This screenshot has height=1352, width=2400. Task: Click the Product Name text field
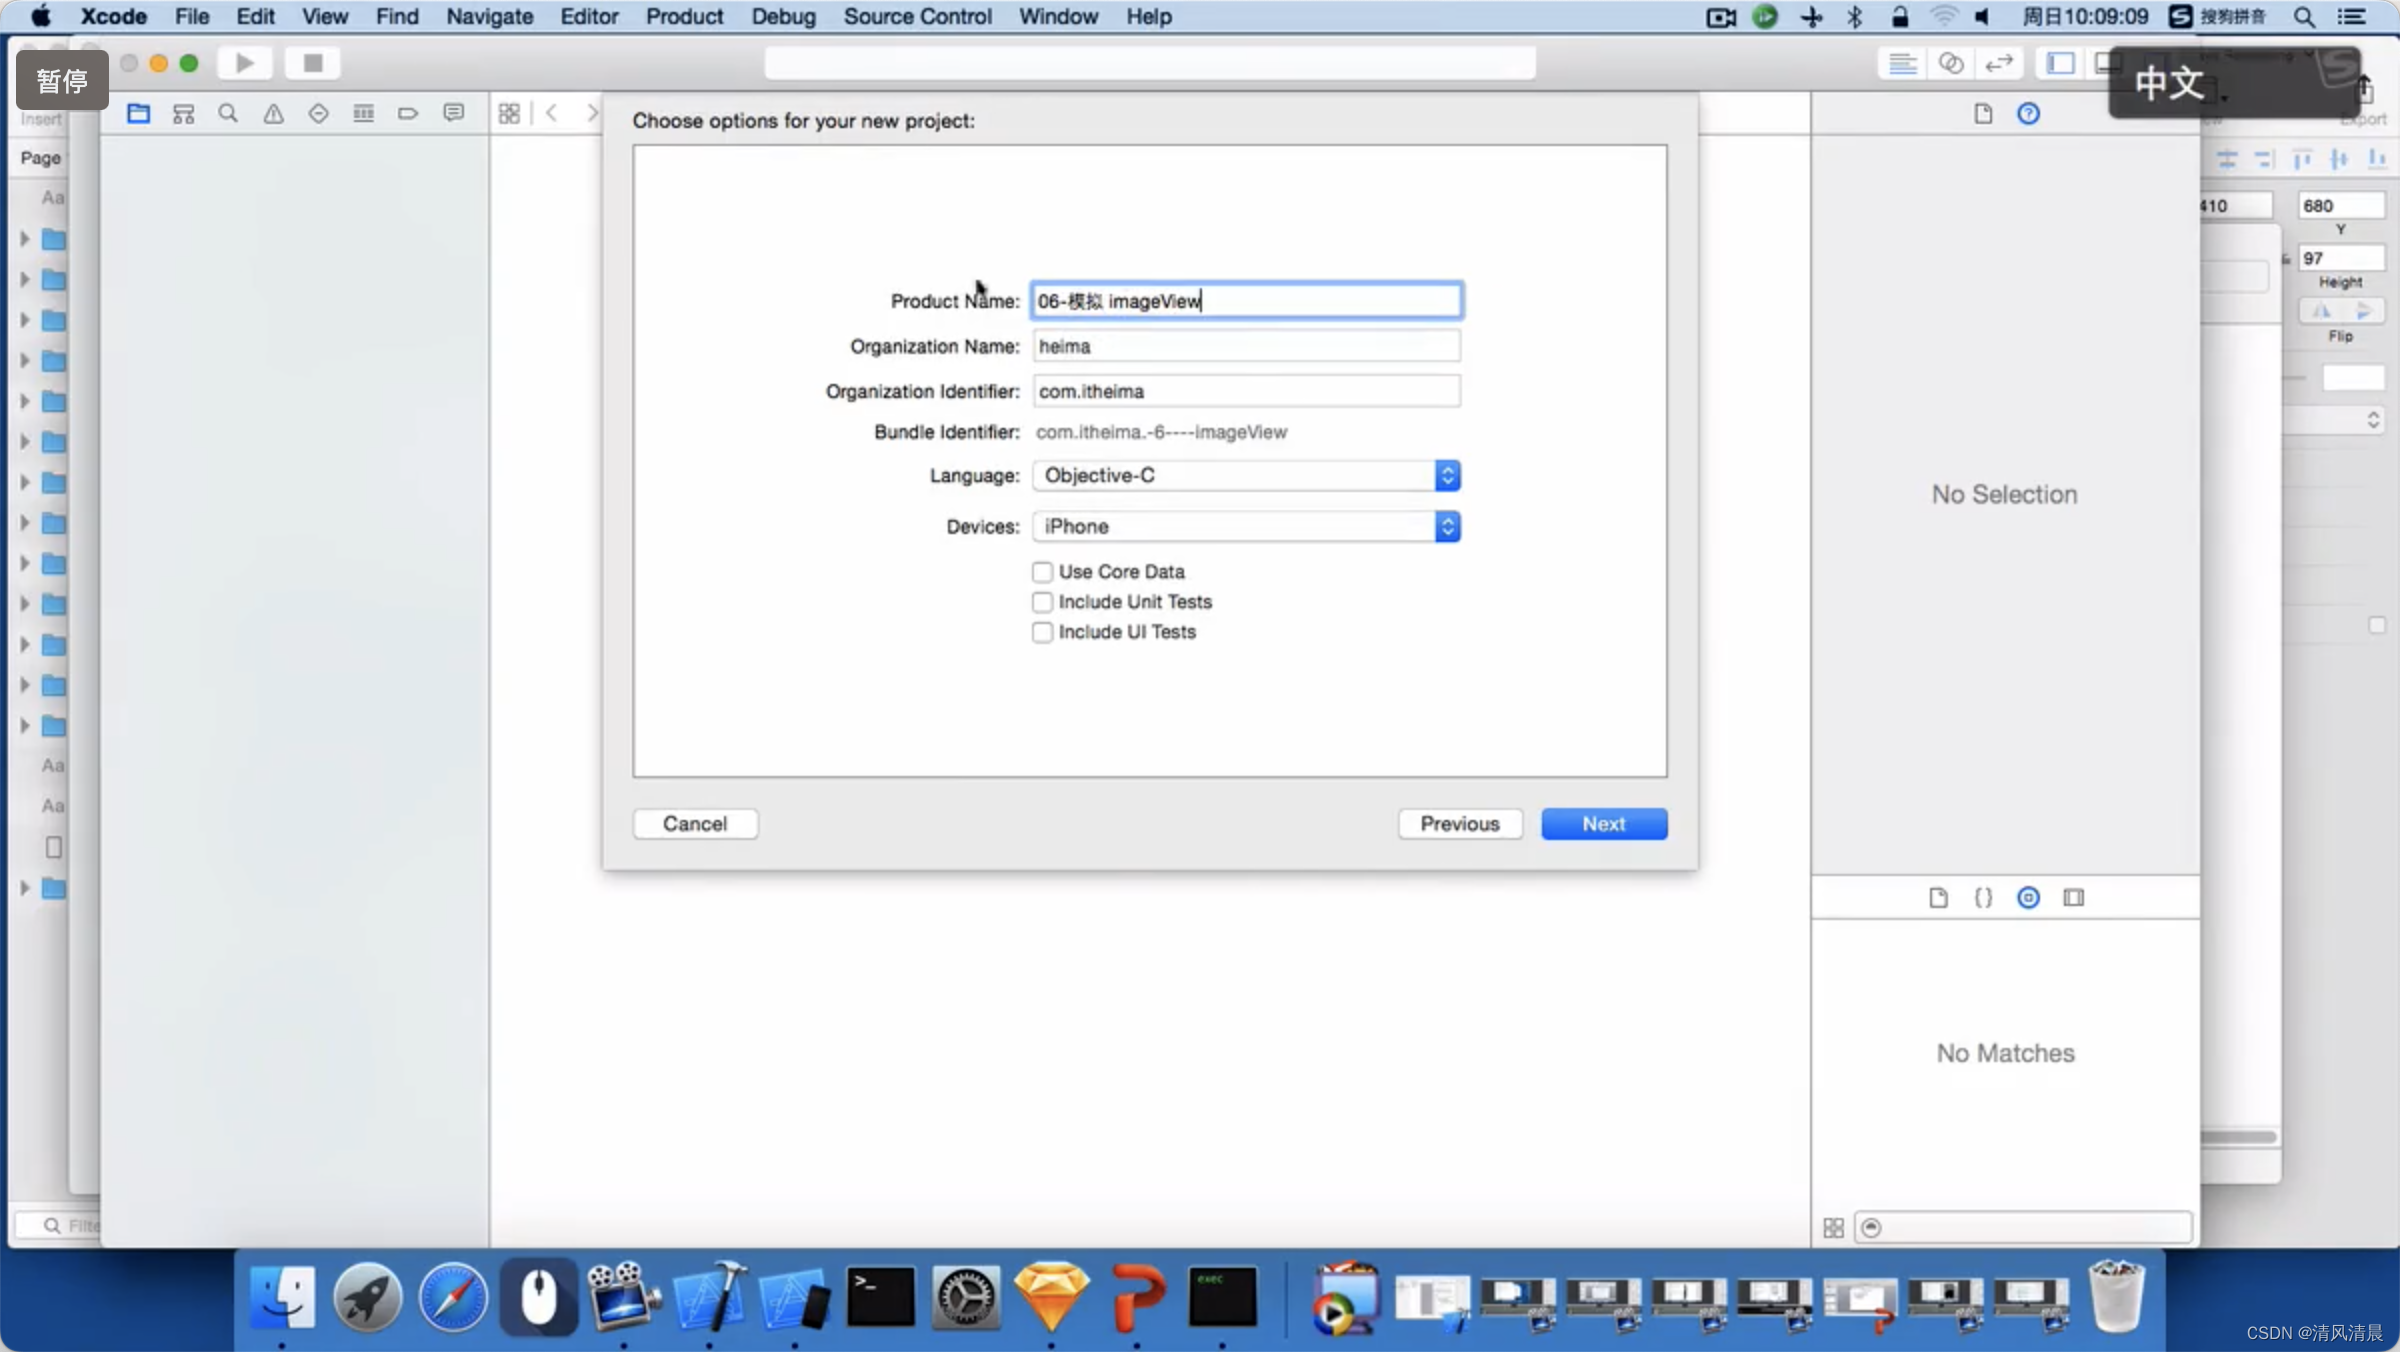1246,300
